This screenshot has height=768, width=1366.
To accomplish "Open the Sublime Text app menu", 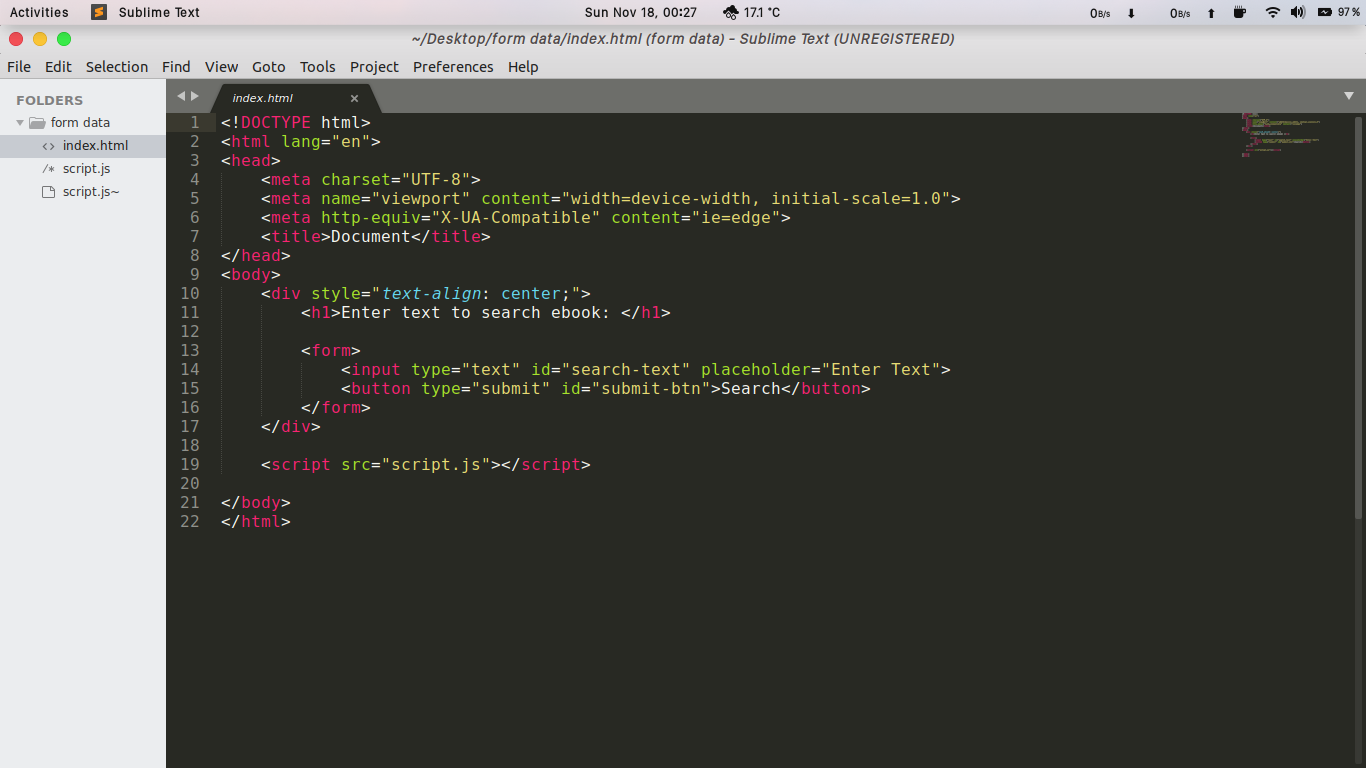I will tap(159, 12).
